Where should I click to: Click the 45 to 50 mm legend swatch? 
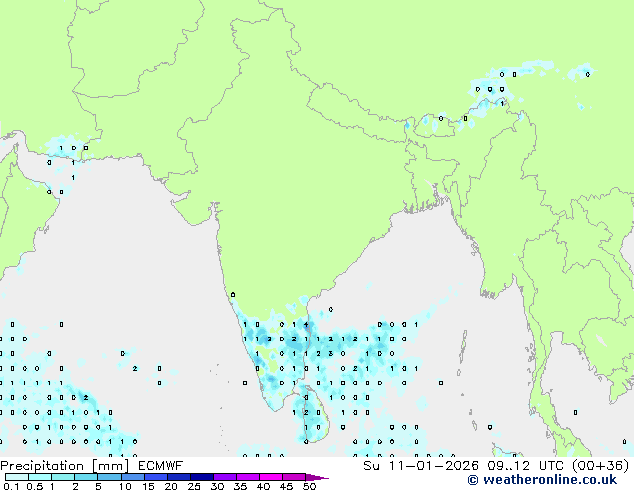[294, 477]
